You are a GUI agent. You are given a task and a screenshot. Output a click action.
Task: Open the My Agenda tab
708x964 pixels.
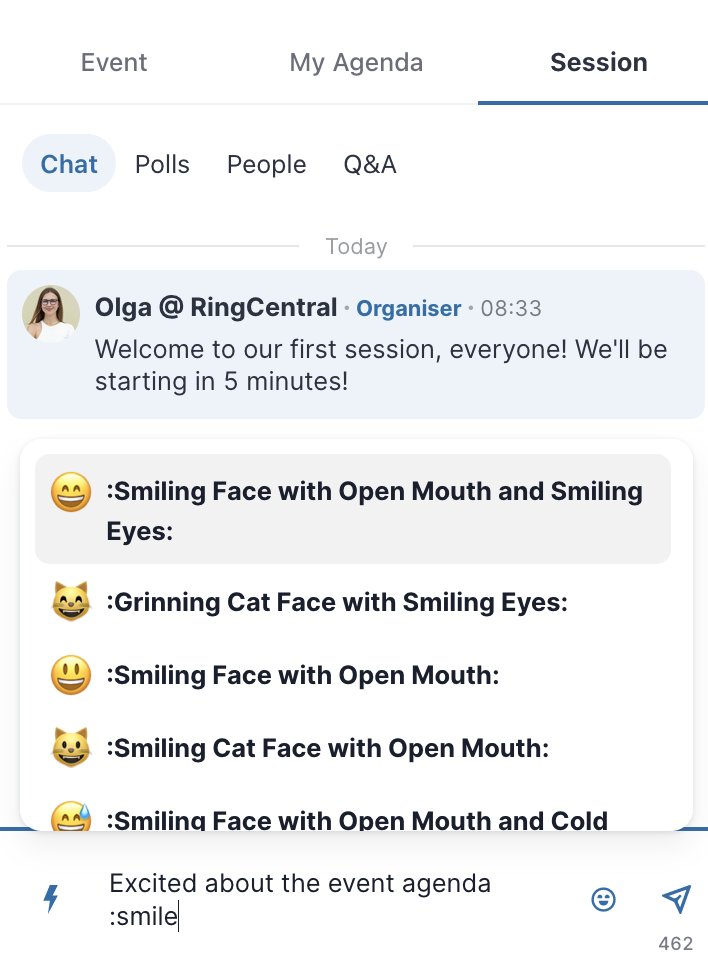pos(356,62)
